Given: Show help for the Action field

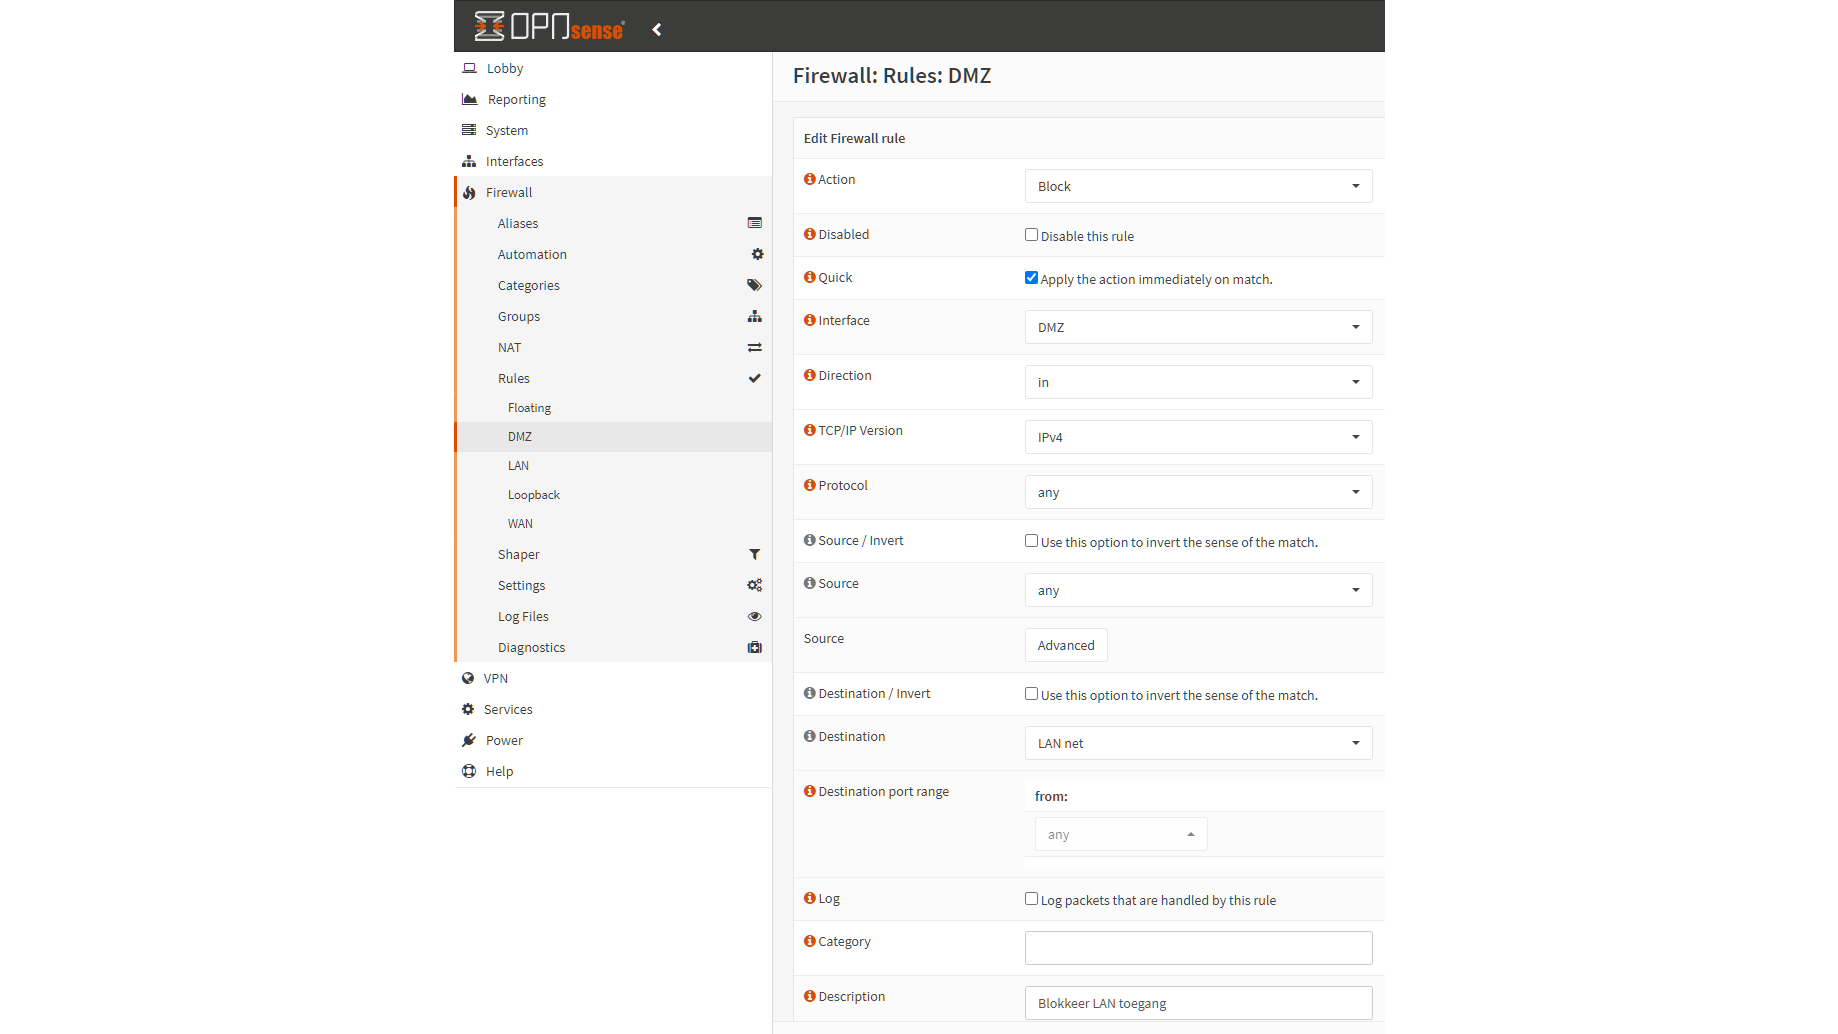Looking at the screenshot, I should tap(810, 179).
